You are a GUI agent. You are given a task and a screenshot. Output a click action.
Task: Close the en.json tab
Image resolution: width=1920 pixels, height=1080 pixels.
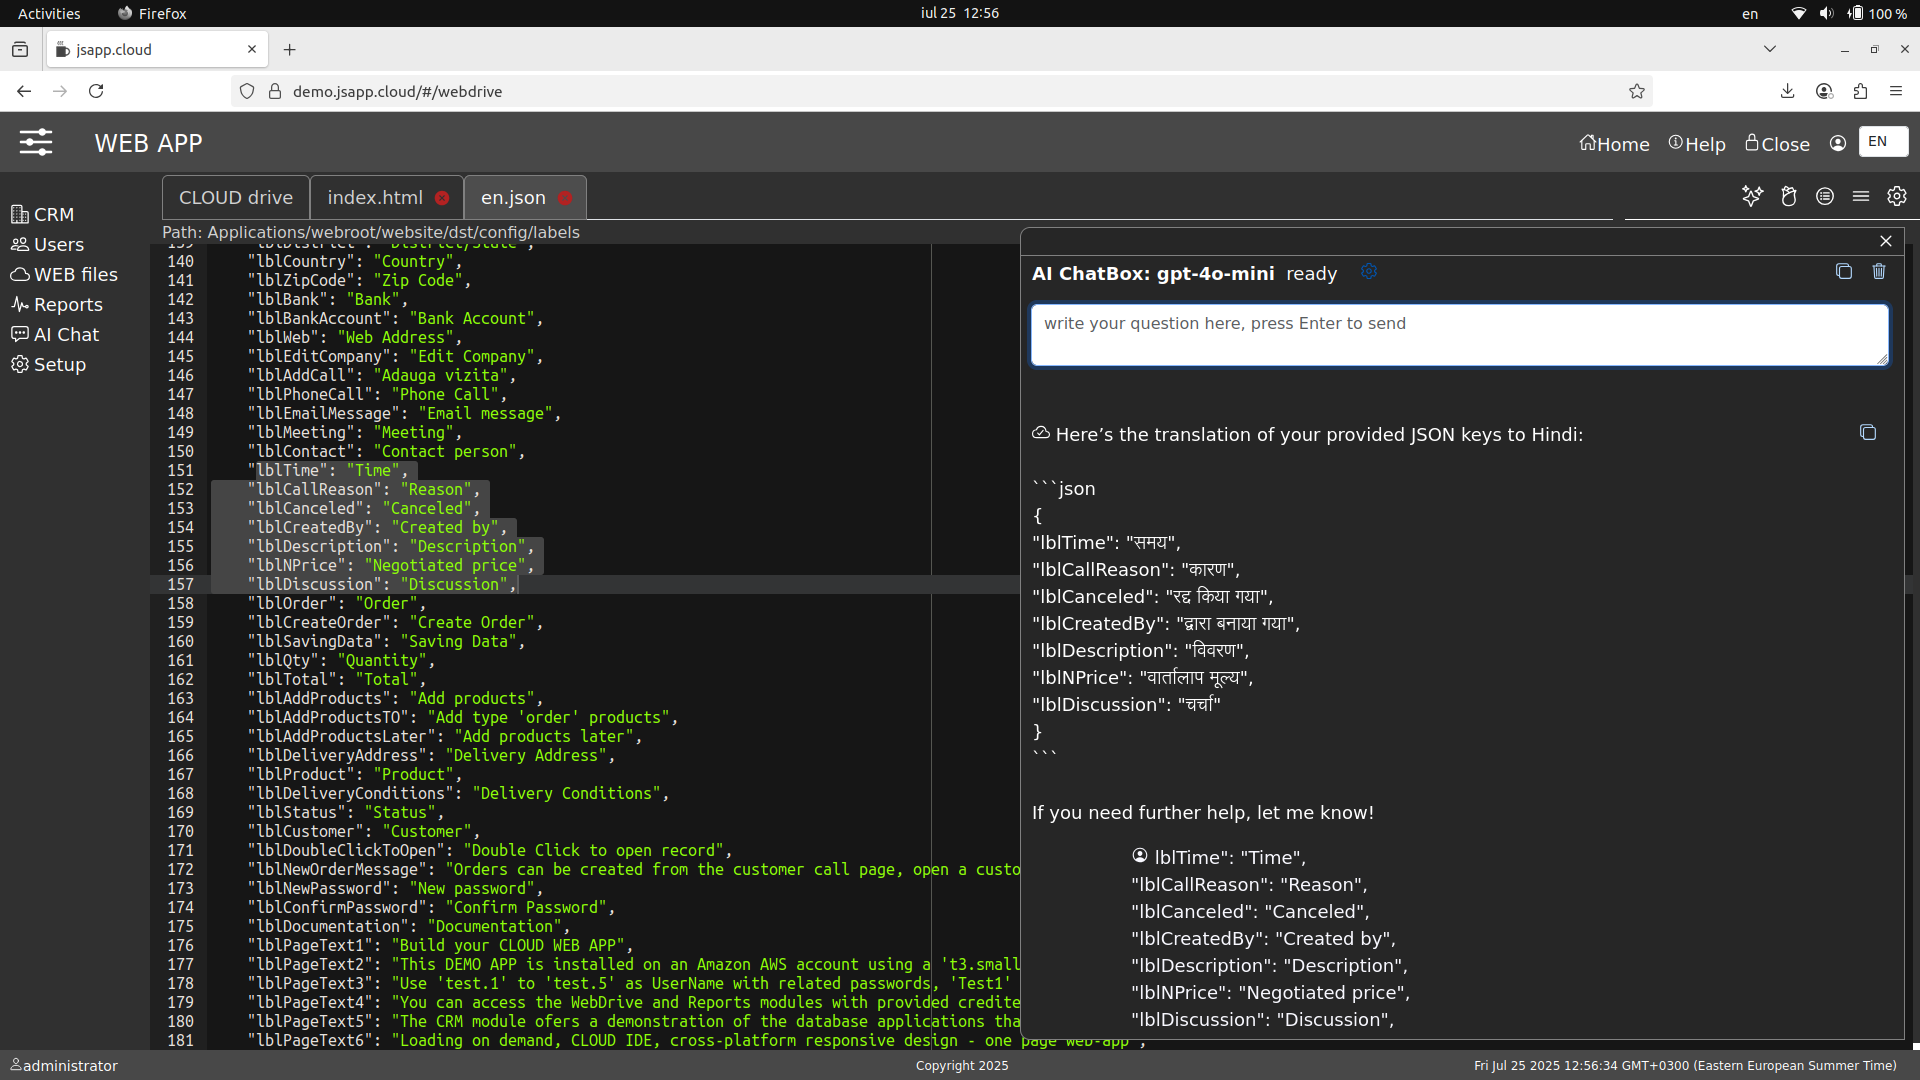pyautogui.click(x=565, y=198)
